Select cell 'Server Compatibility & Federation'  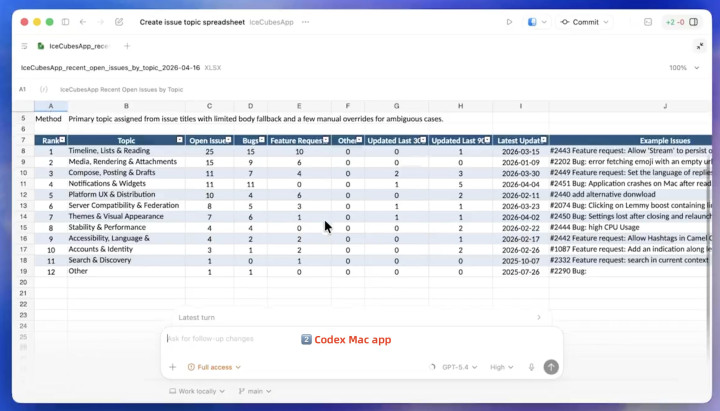tap(126, 205)
